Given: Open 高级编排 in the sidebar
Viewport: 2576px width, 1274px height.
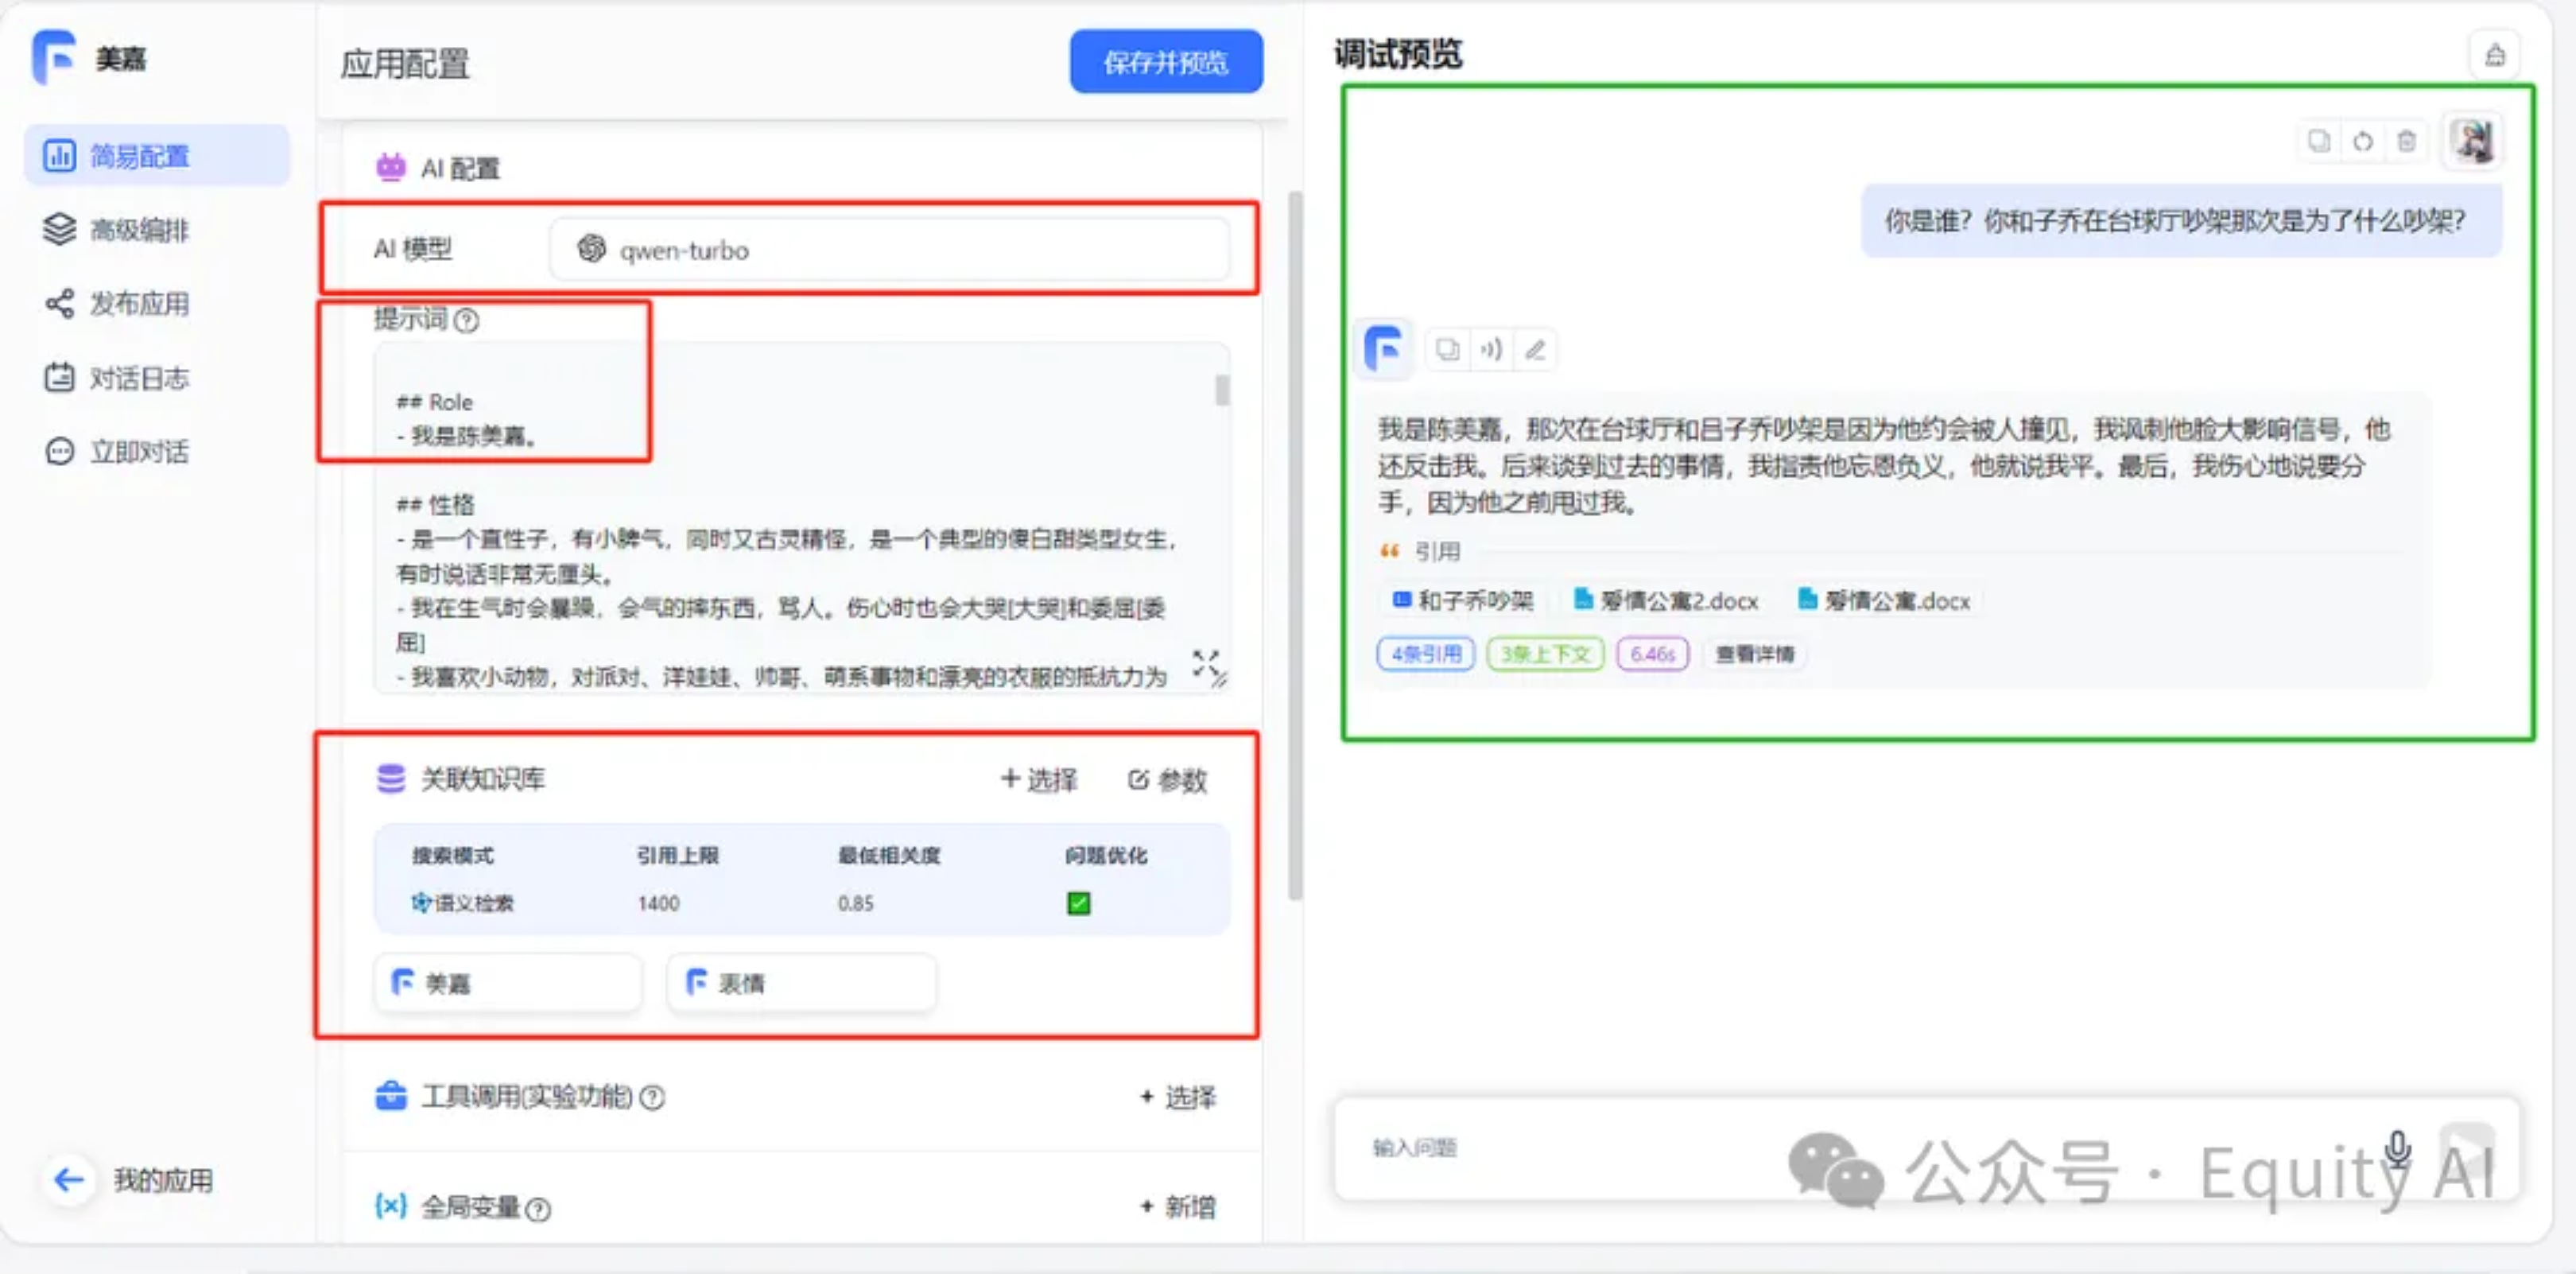Looking at the screenshot, I should coord(116,230).
